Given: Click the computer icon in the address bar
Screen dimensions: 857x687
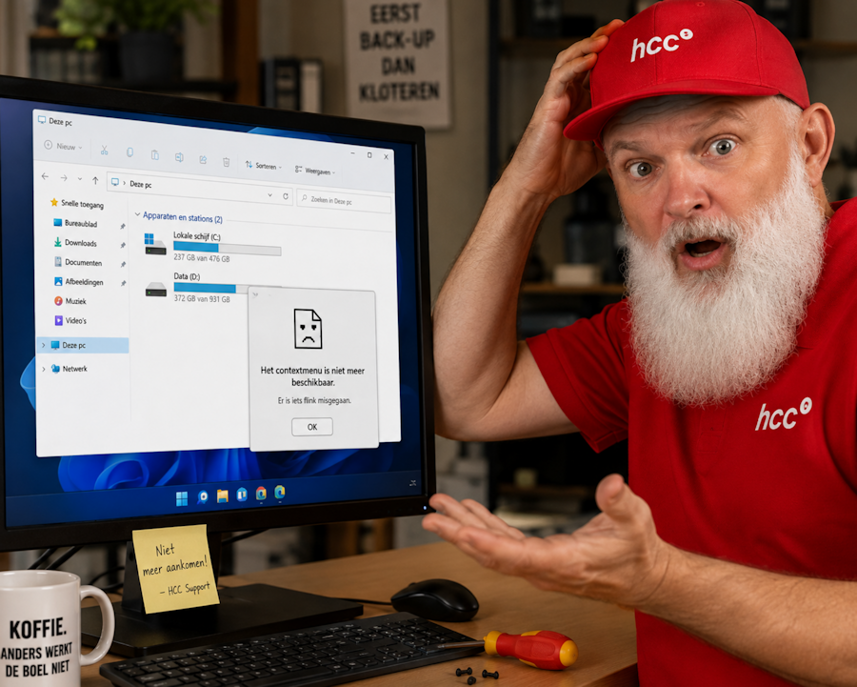Looking at the screenshot, I should coord(115,183).
